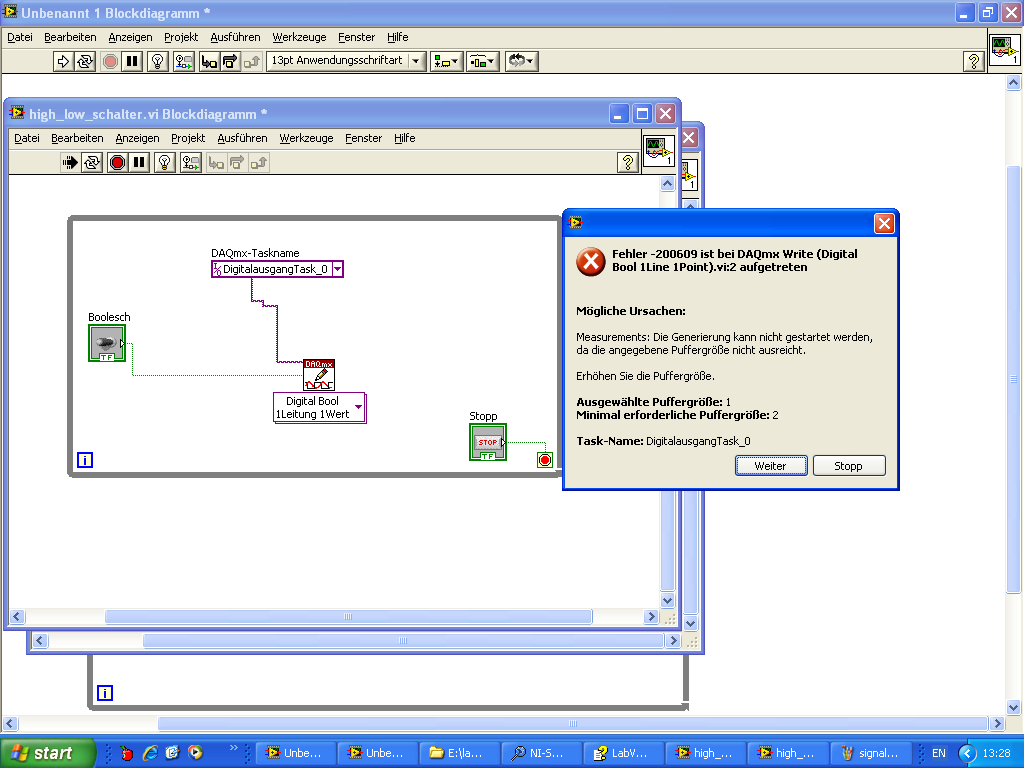Click VI icon pane in high_low_schalter window
The width and height of the screenshot is (1024, 768).
click(x=658, y=151)
